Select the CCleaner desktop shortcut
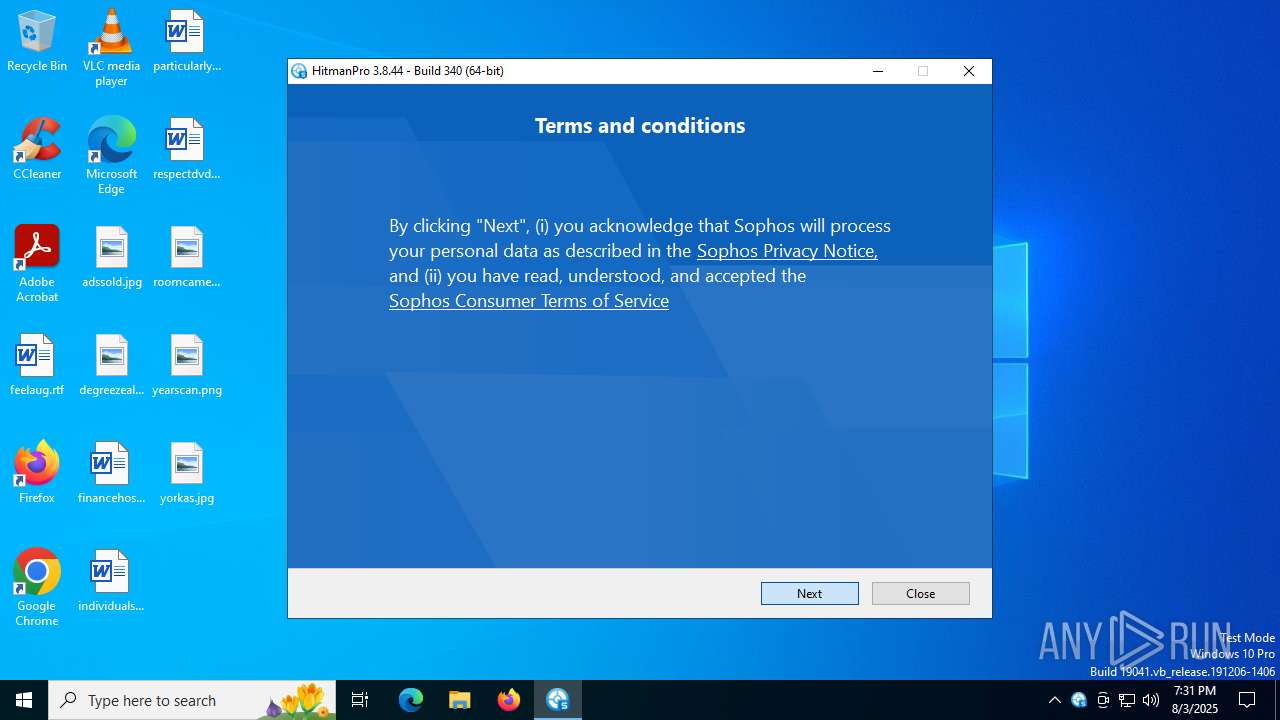Screen dimensions: 1280x720 point(37,149)
